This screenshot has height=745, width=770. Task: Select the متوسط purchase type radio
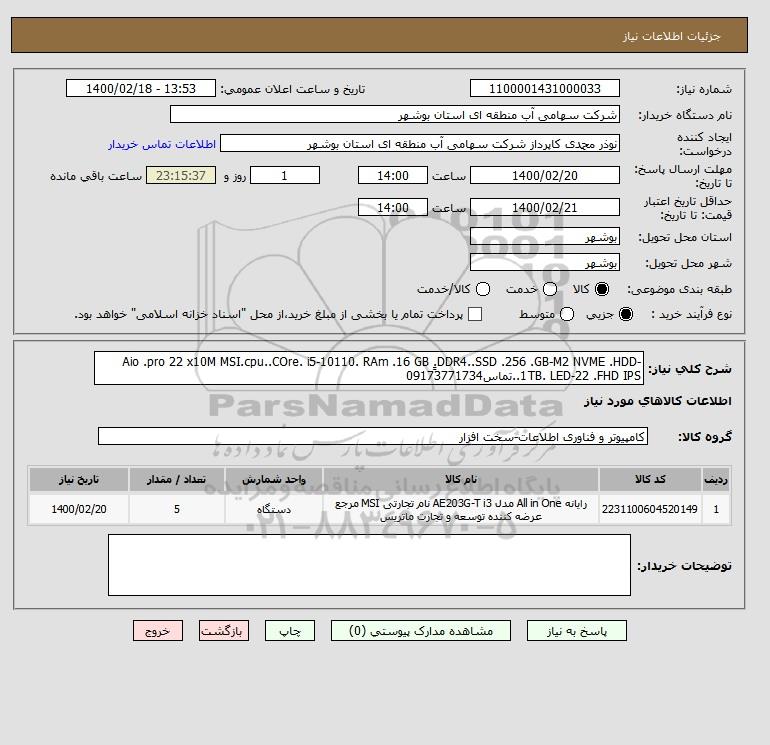[x=567, y=314]
